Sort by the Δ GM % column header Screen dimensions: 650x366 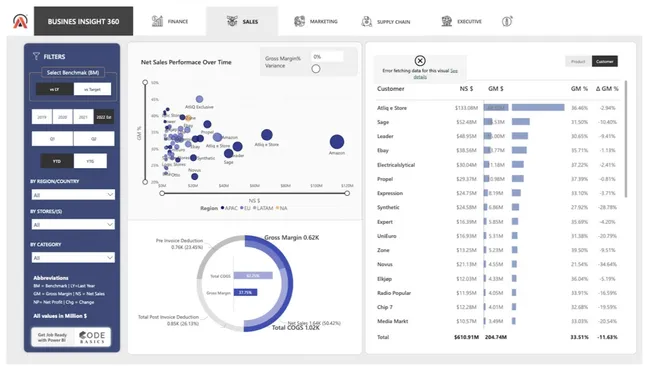click(x=607, y=89)
